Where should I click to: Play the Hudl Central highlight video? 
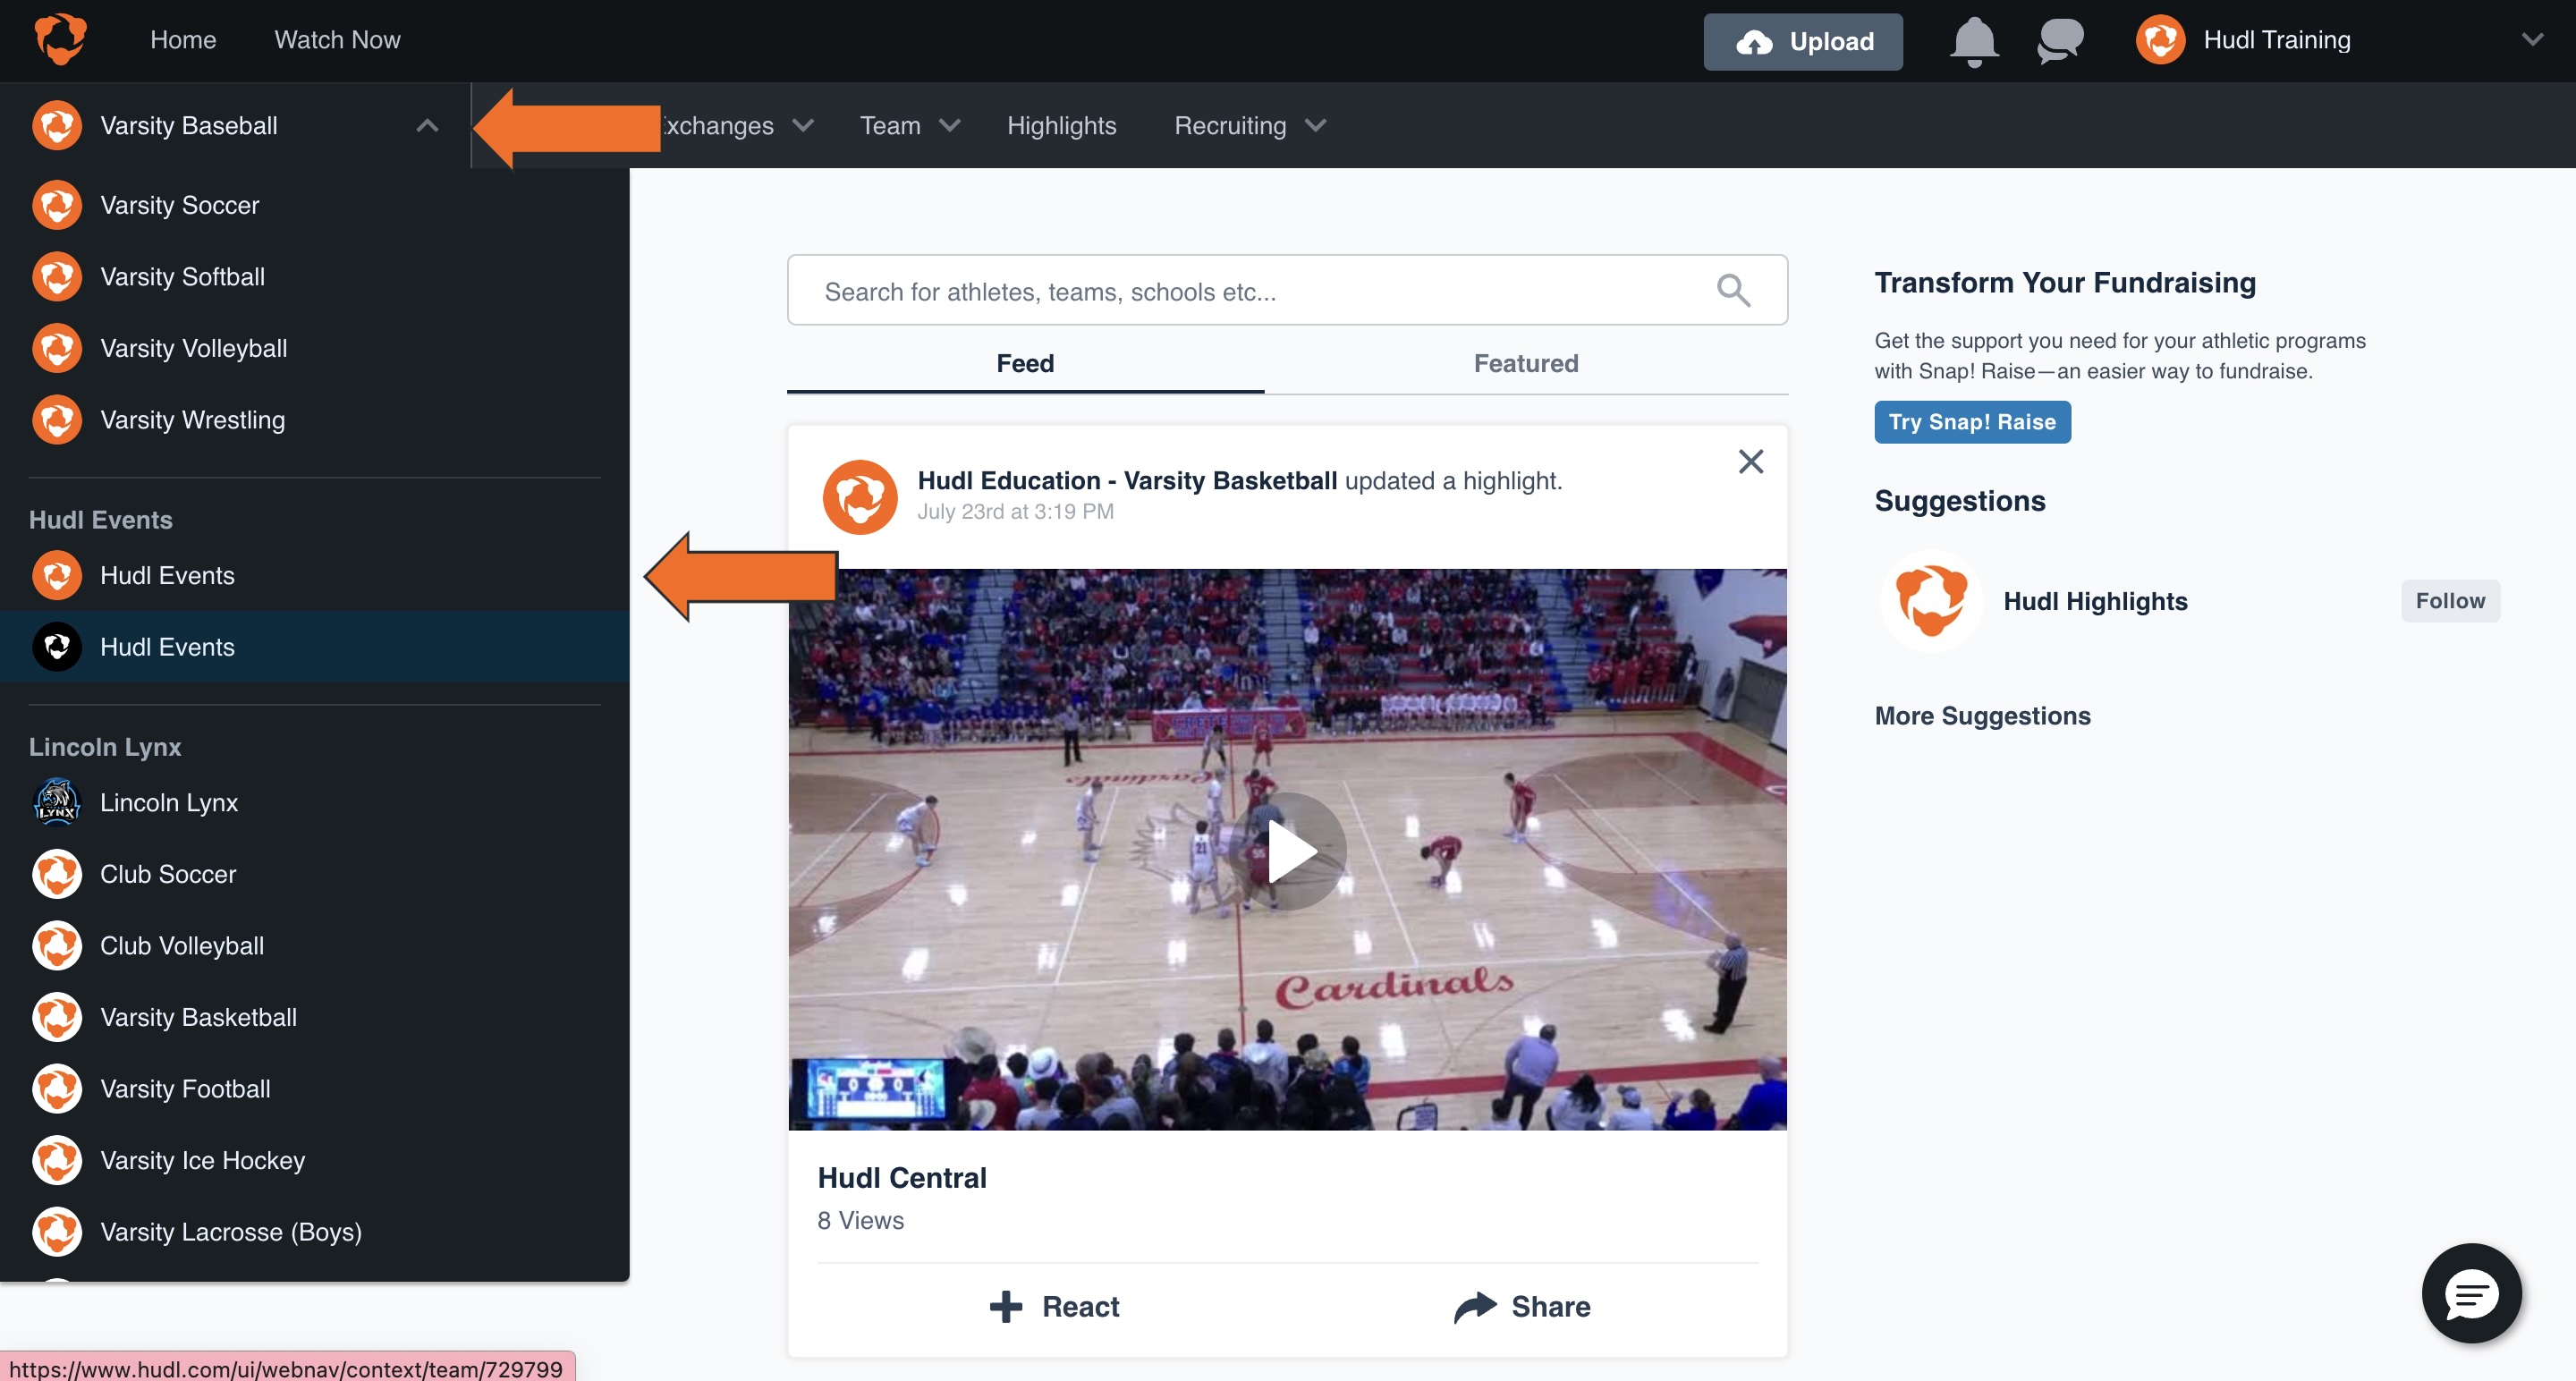[x=1288, y=851]
